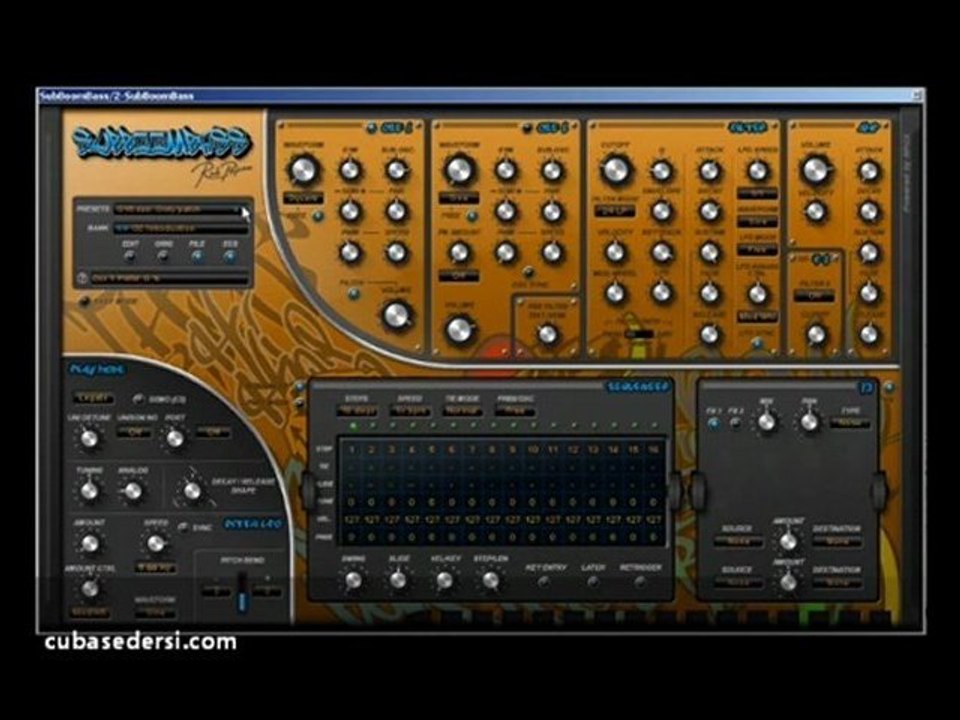960x720 pixels.
Task: Click the FILE preset button
Action: (197, 257)
